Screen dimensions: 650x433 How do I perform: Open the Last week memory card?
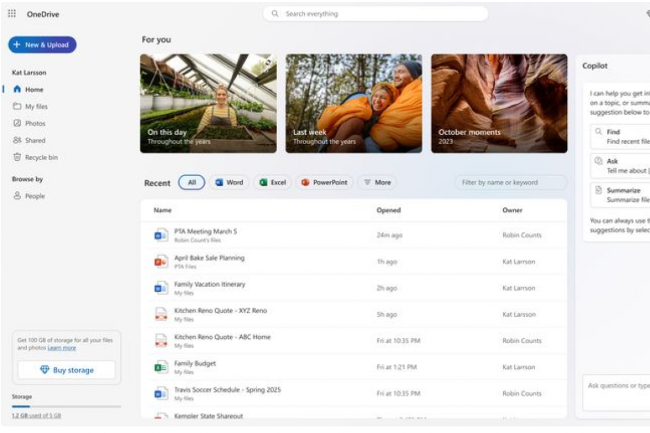coord(354,104)
